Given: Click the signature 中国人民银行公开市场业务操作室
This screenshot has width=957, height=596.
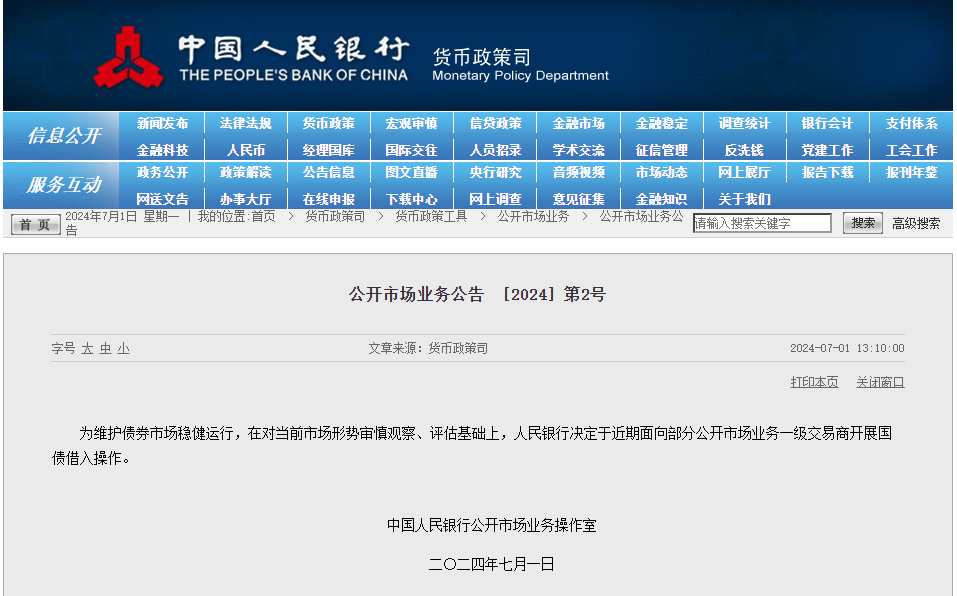Looking at the screenshot, I should (x=491, y=525).
